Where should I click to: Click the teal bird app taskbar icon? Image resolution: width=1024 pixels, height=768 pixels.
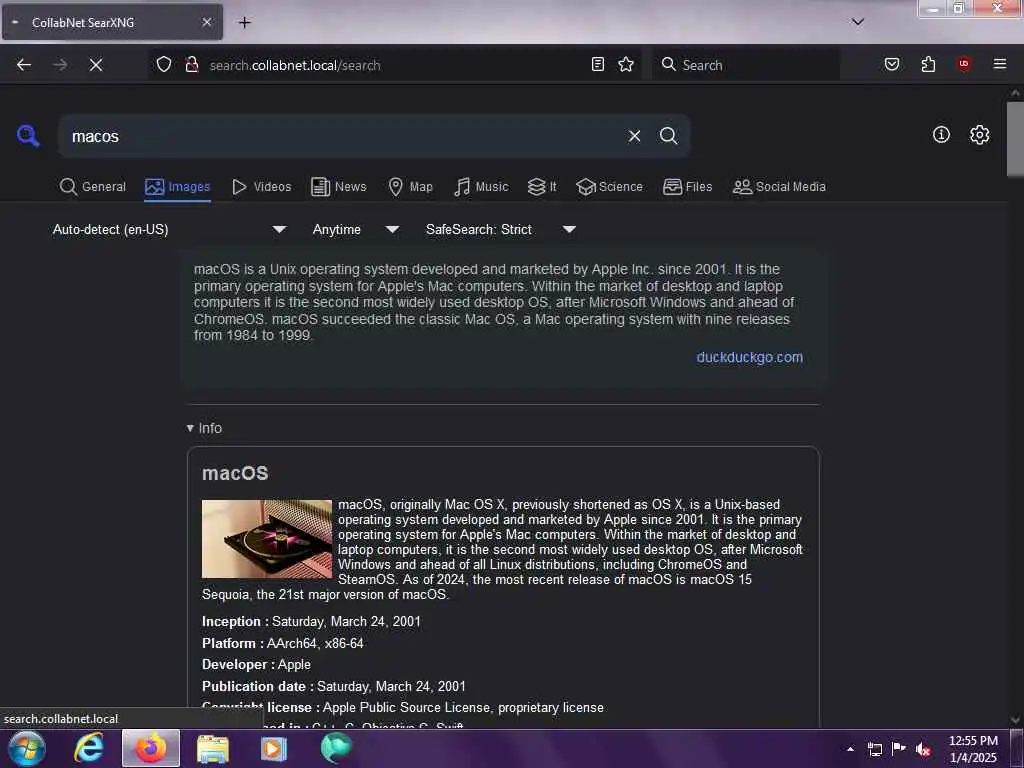(336, 748)
